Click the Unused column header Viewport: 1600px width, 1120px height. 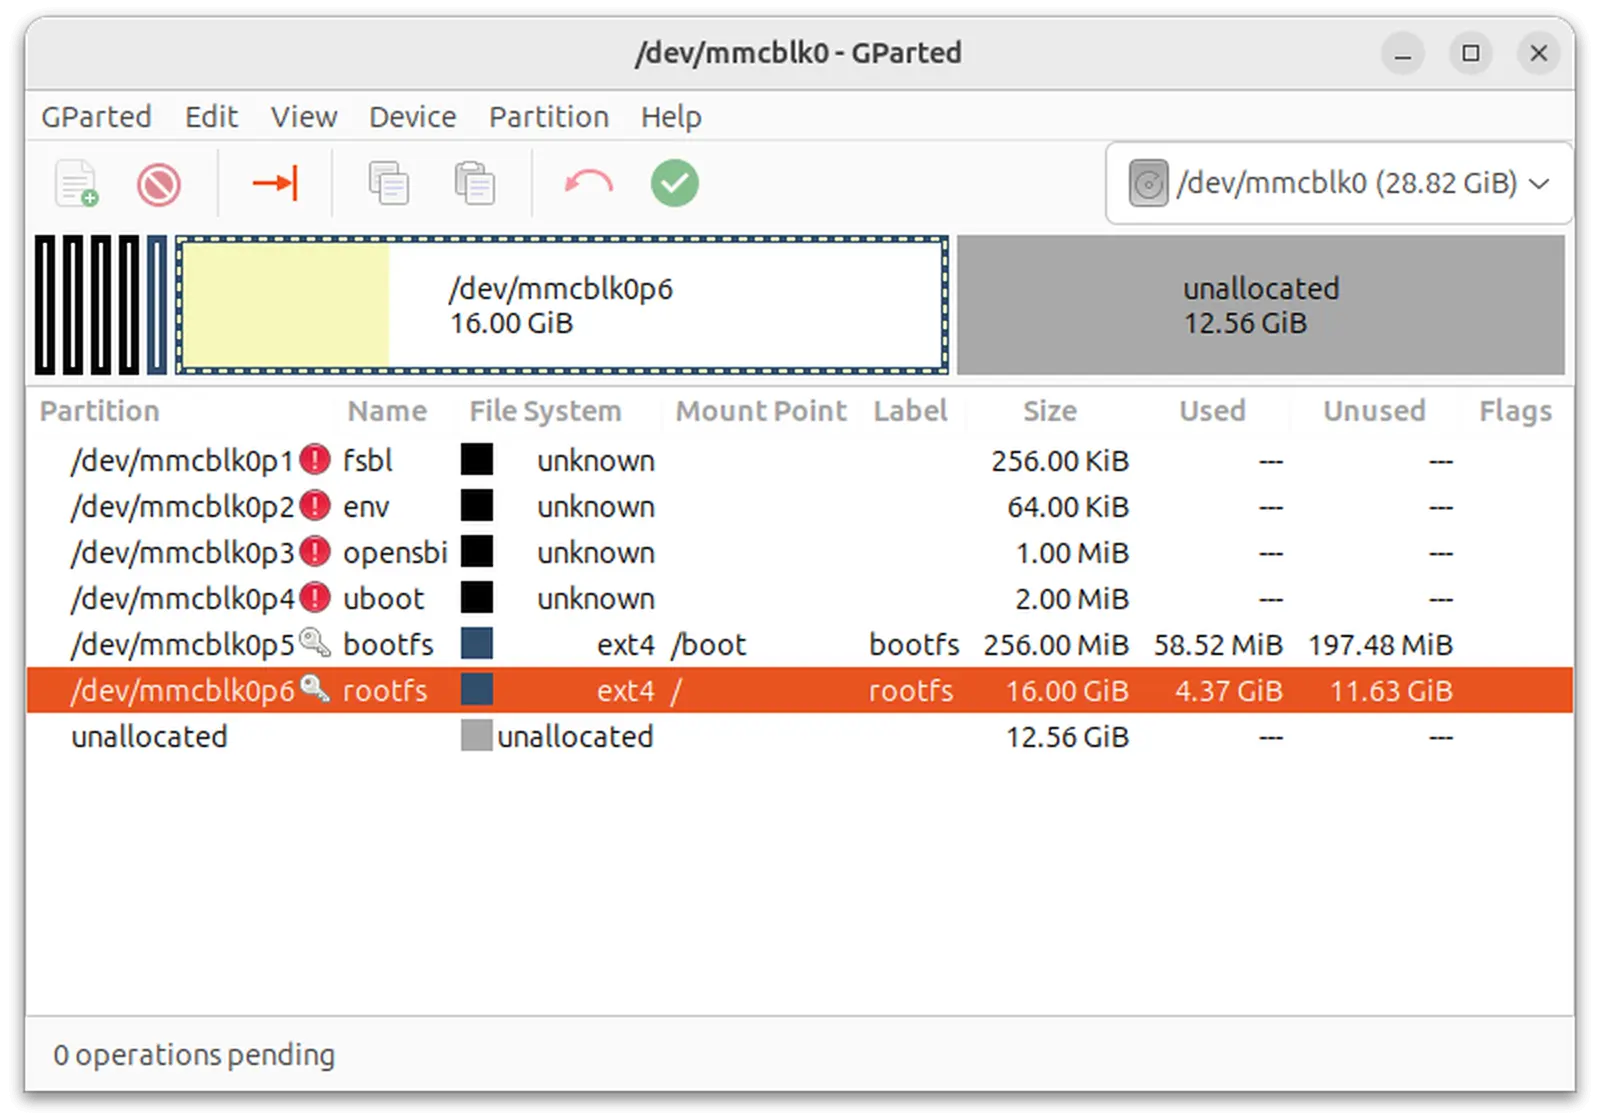[1374, 411]
